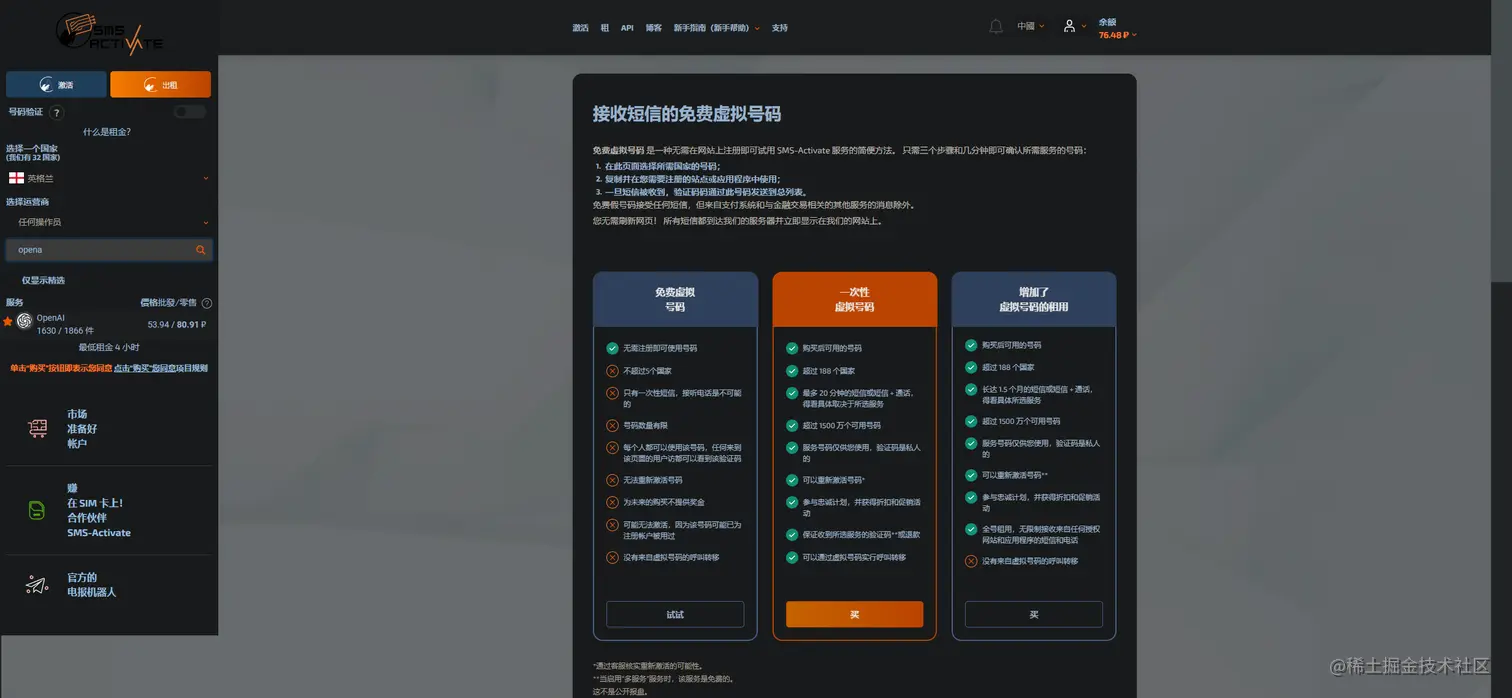
Task: Open 博客 in the top navigation
Action: point(654,28)
